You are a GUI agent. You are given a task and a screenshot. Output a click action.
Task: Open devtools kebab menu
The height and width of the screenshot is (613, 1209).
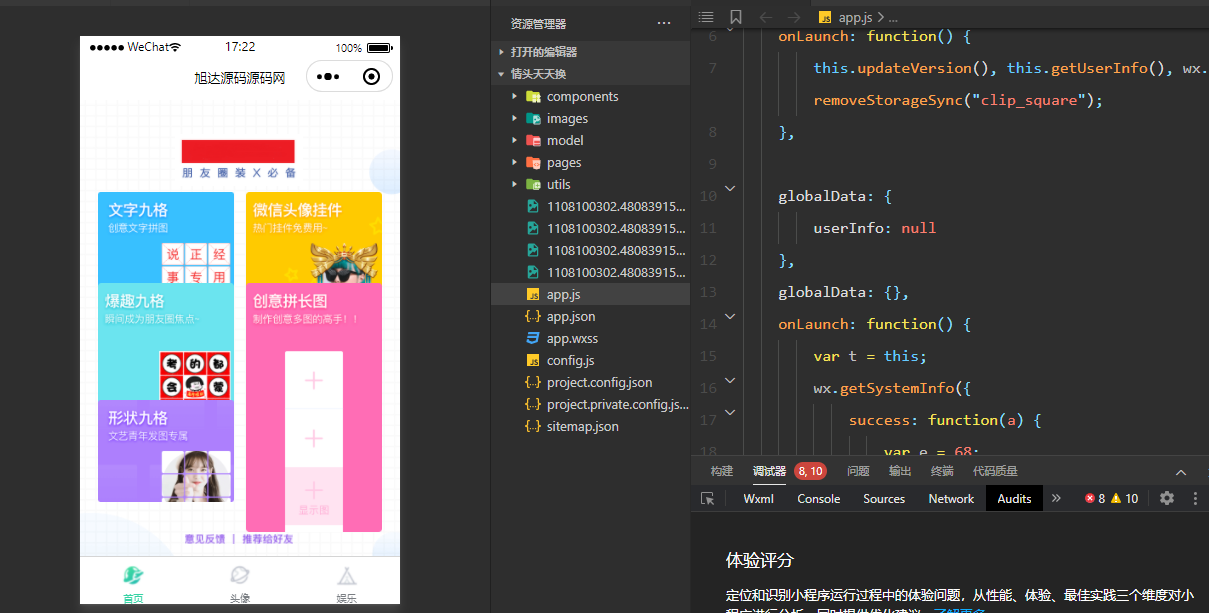point(1194,498)
